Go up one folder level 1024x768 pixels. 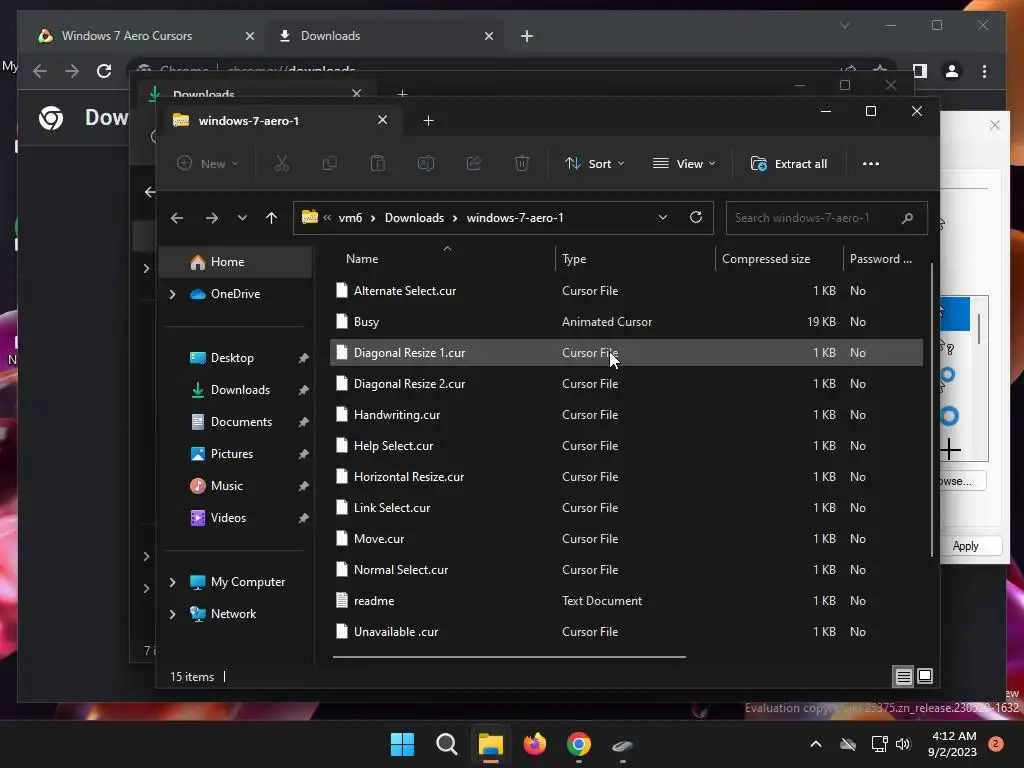pyautogui.click(x=272, y=218)
